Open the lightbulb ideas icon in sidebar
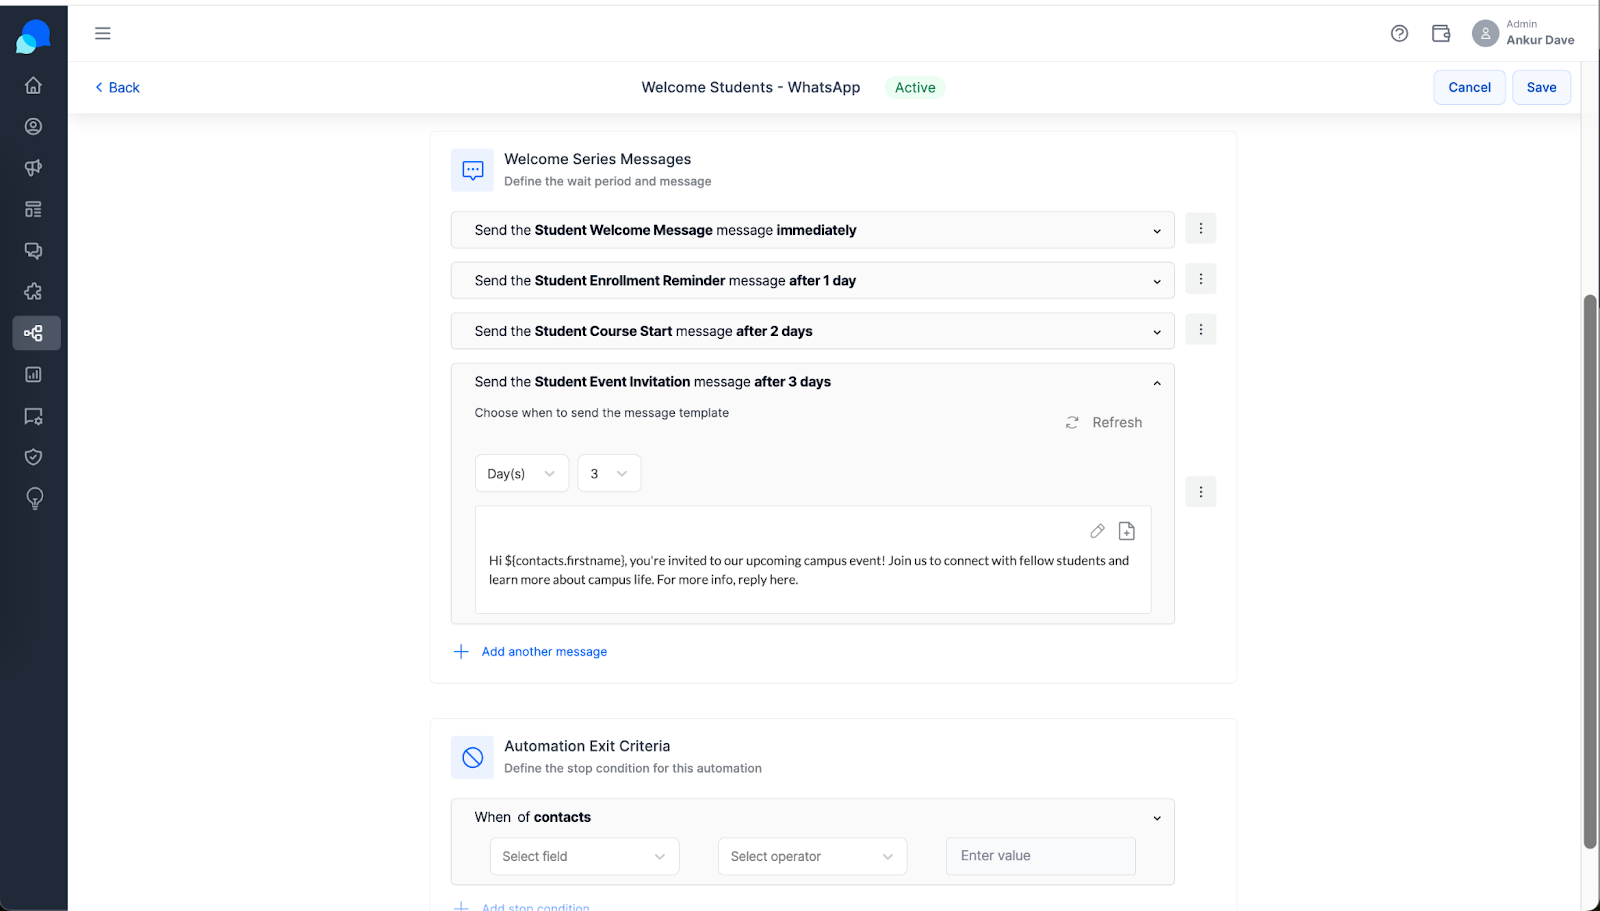The image size is (1600, 911). (x=34, y=498)
